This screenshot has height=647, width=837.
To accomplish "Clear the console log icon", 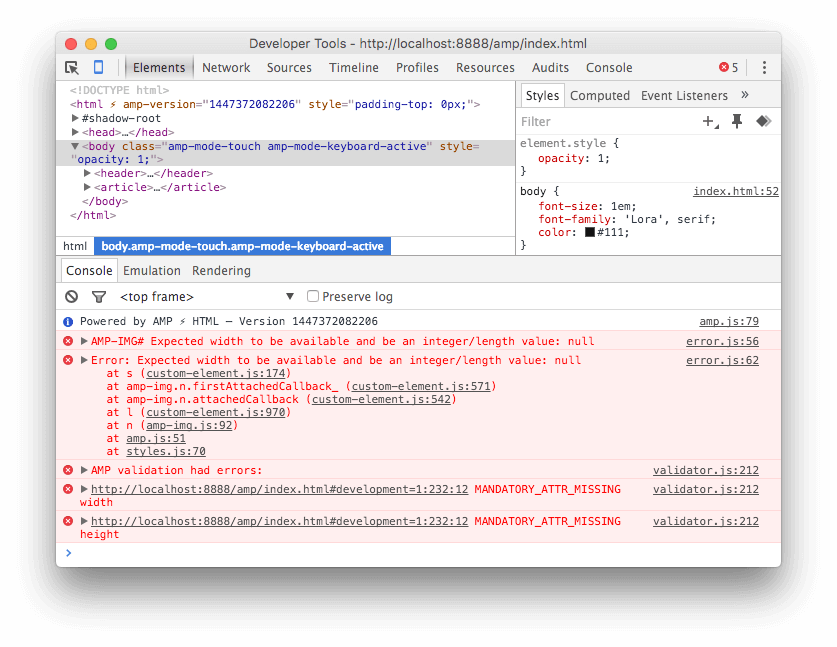I will coord(72,297).
